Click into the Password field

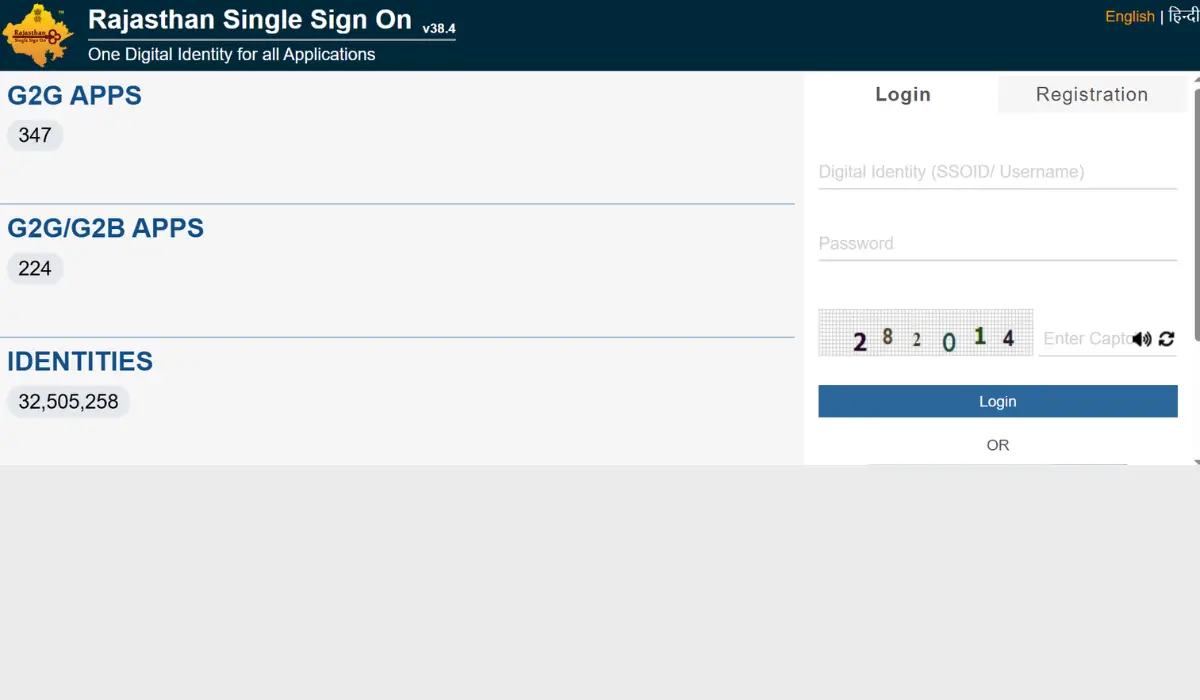coord(997,243)
